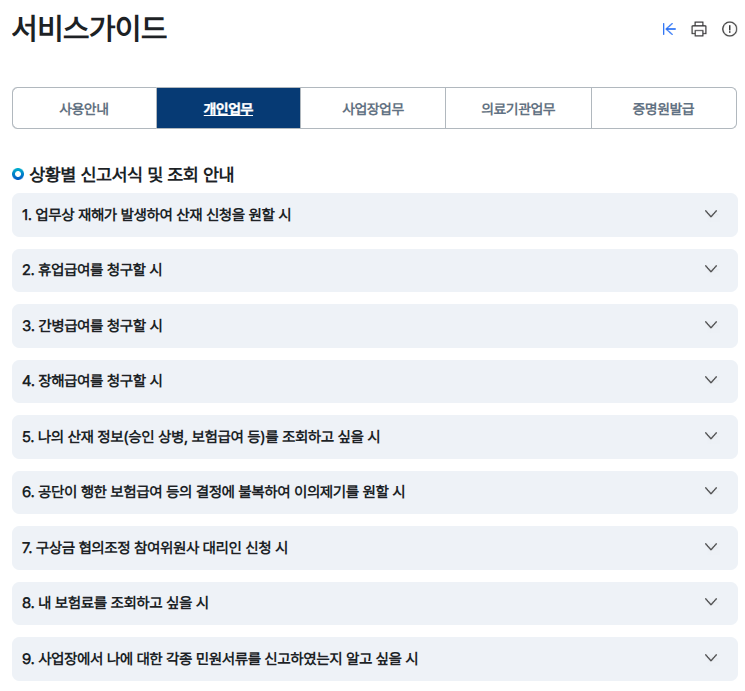Click the 서비스가이드 page heading
The height and width of the screenshot is (691, 745).
pyautogui.click(x=89, y=29)
